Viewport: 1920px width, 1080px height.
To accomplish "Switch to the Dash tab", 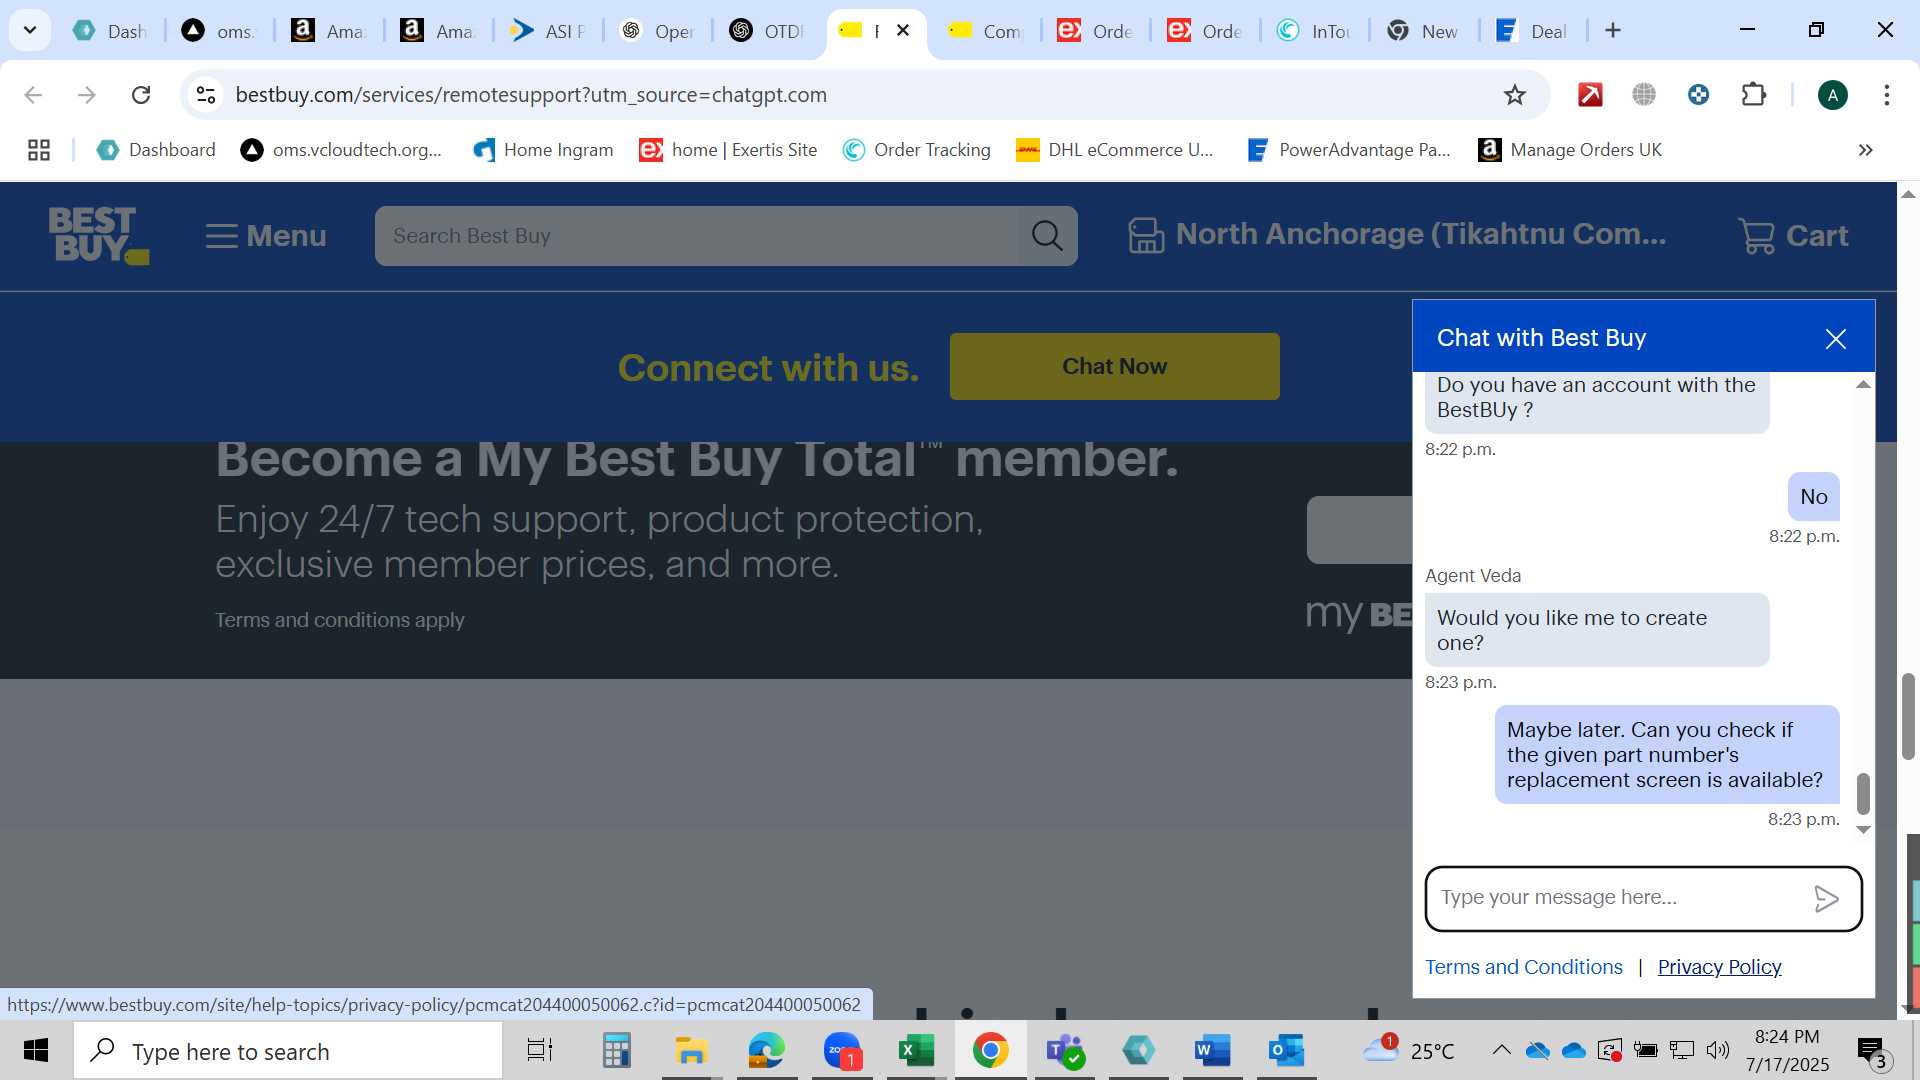I will click(112, 31).
